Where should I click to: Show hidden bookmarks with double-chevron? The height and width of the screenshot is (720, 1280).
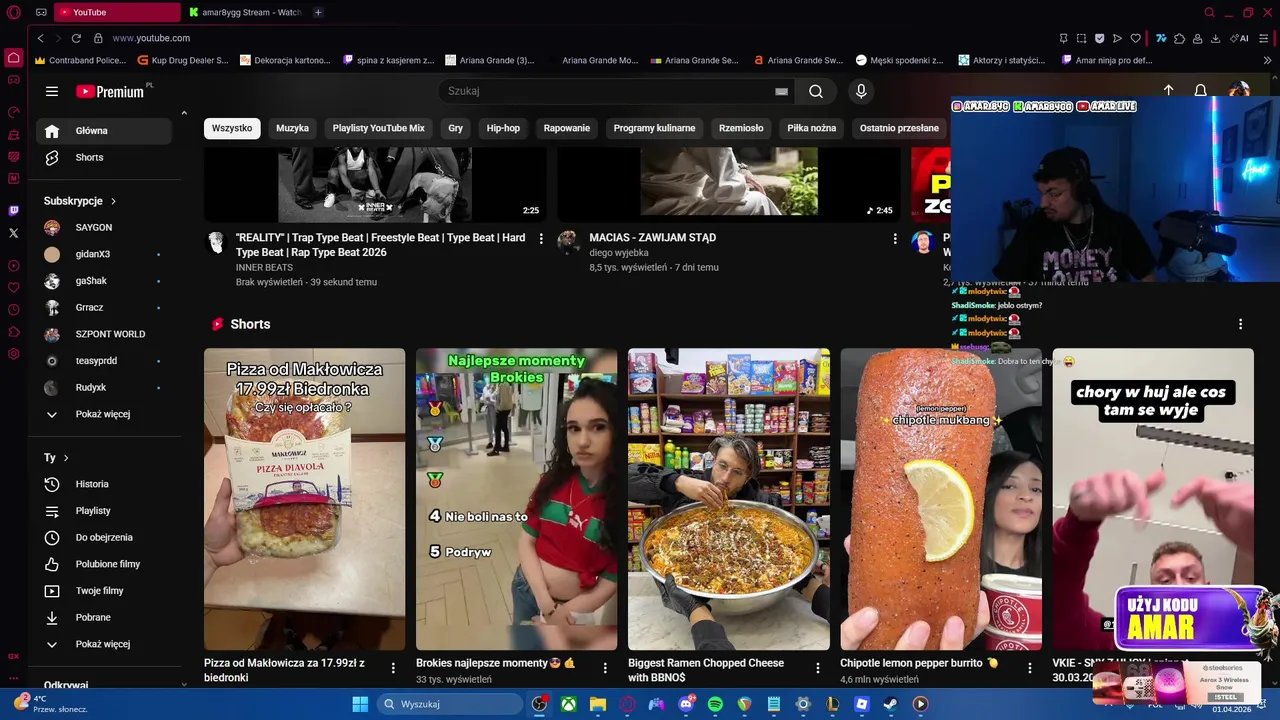tap(1267, 60)
